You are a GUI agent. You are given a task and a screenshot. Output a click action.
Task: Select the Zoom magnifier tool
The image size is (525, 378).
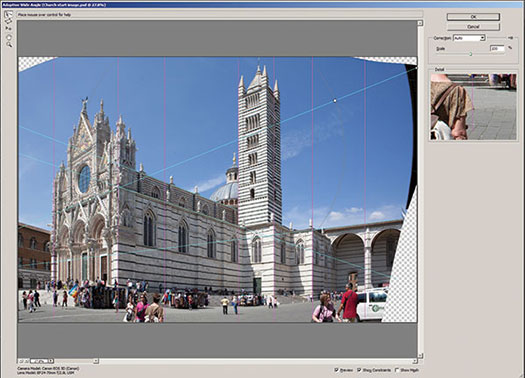click(x=9, y=44)
